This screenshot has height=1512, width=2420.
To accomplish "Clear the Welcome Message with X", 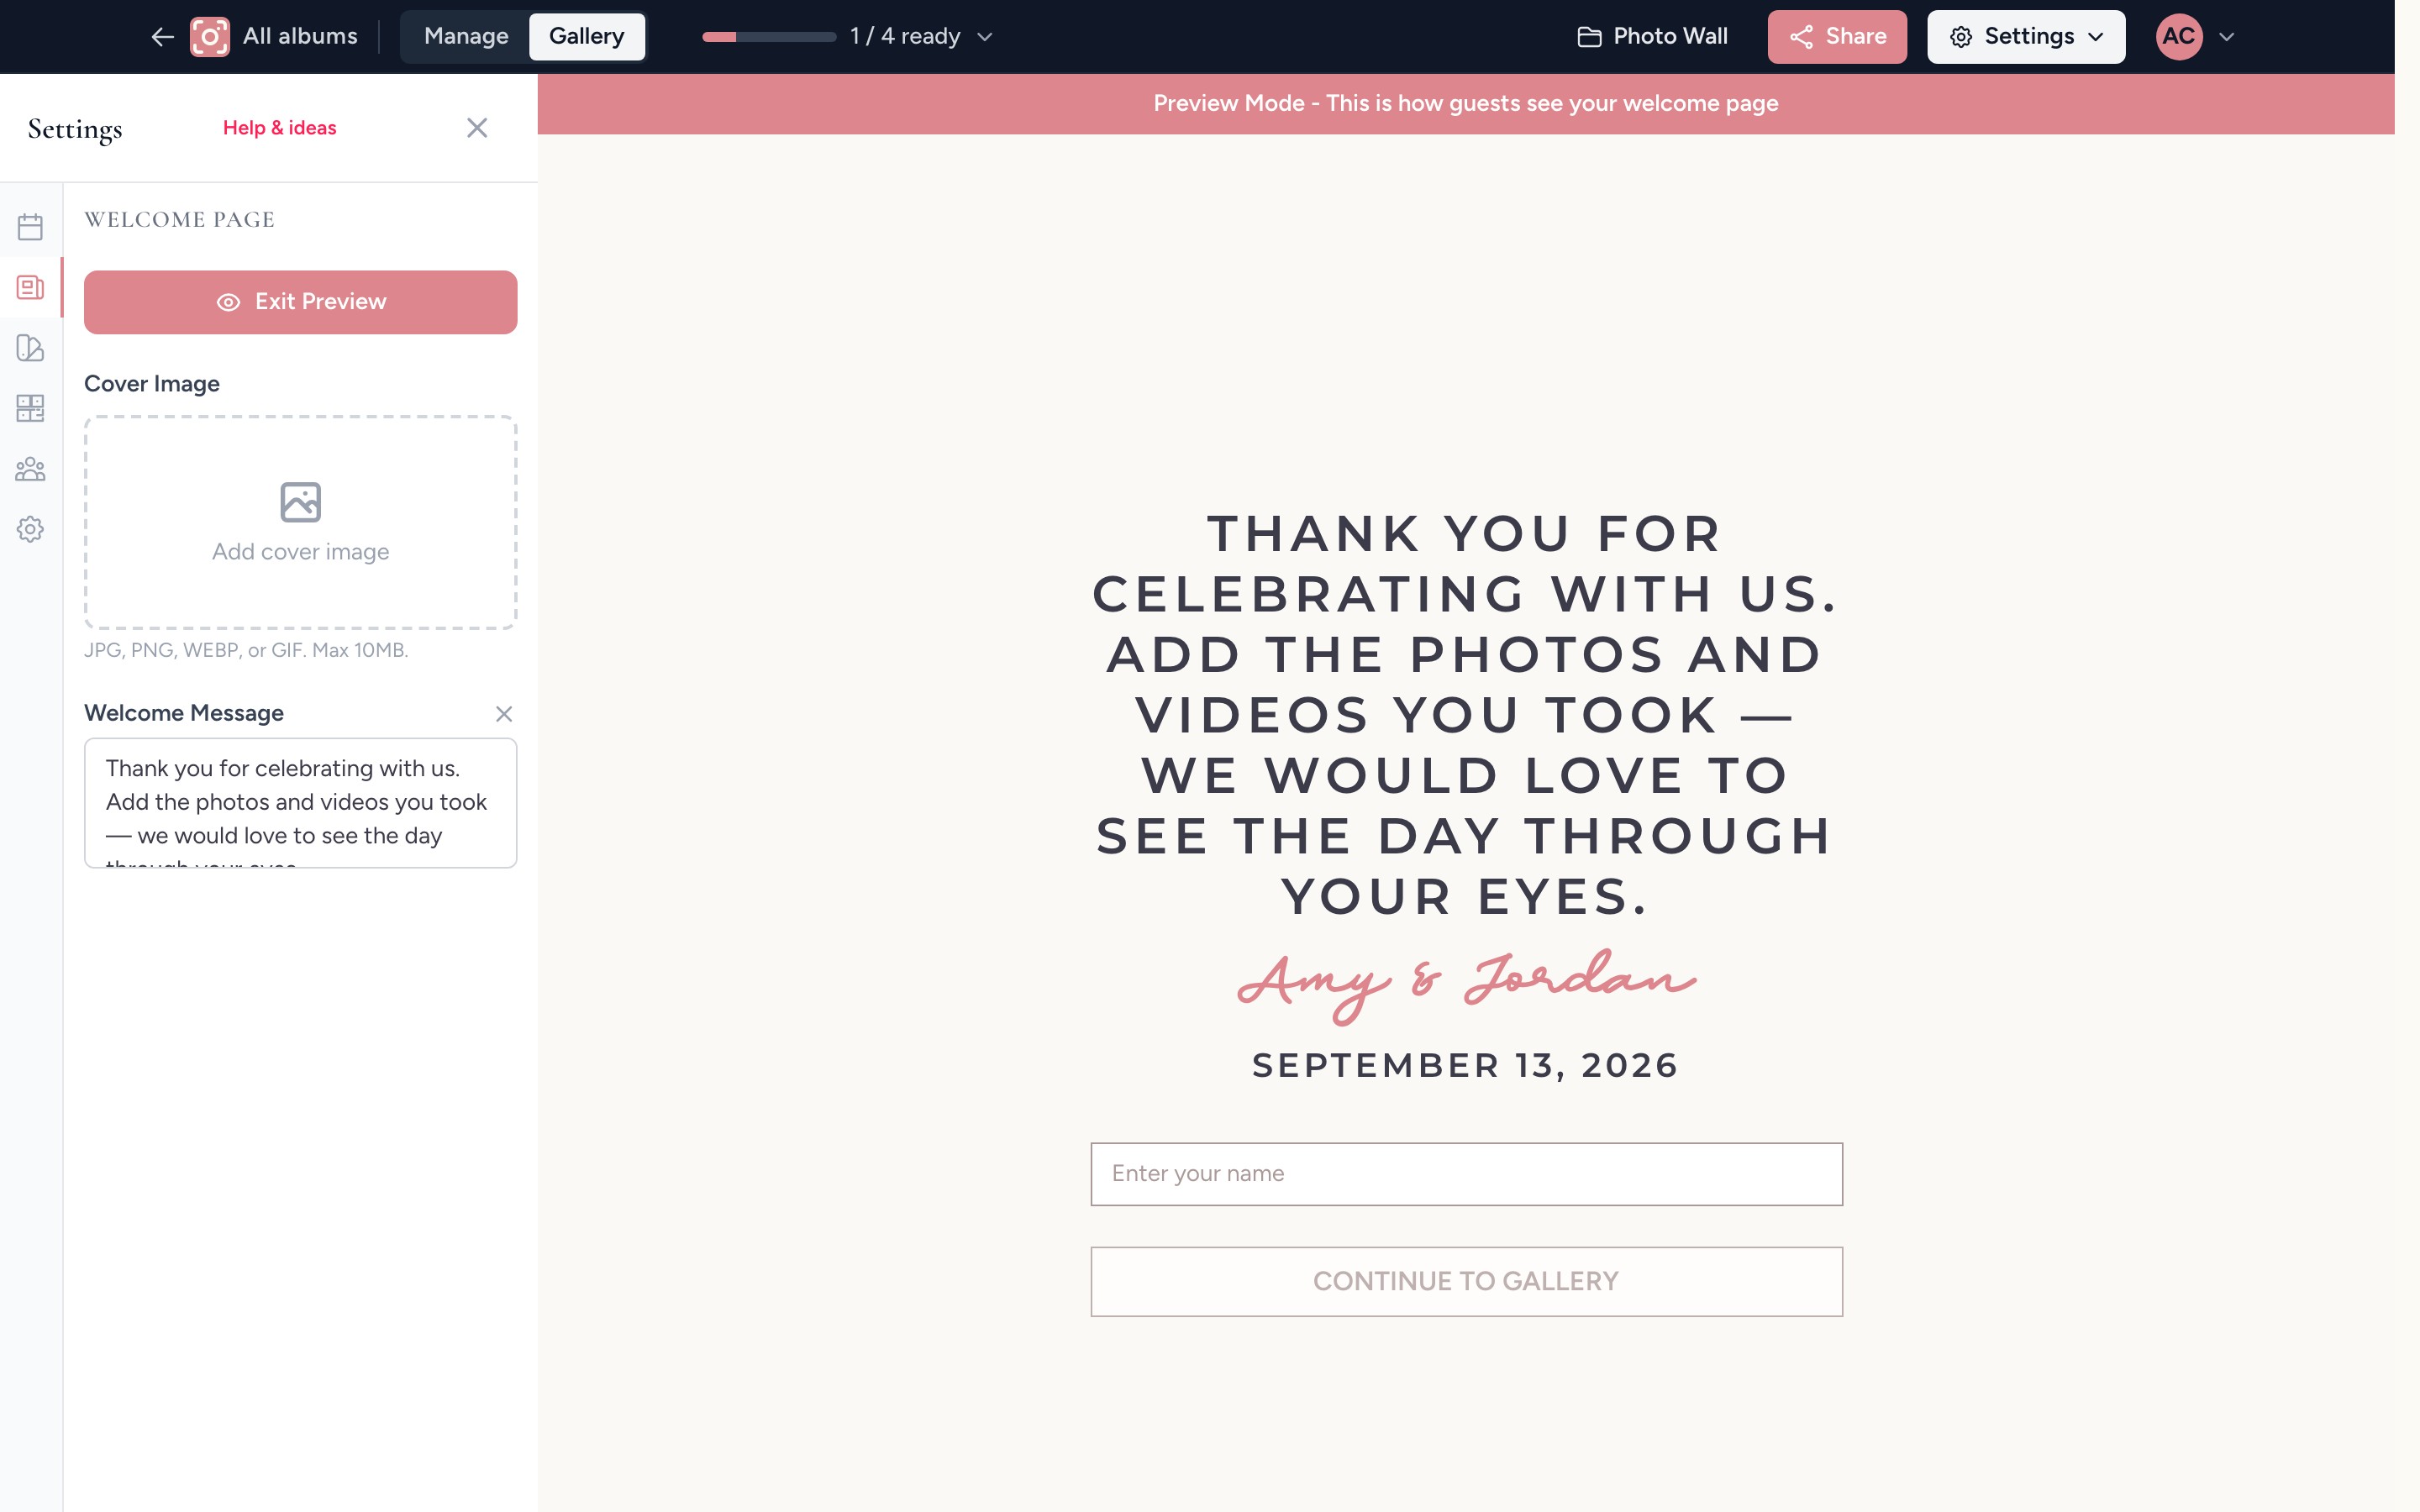I will (504, 714).
